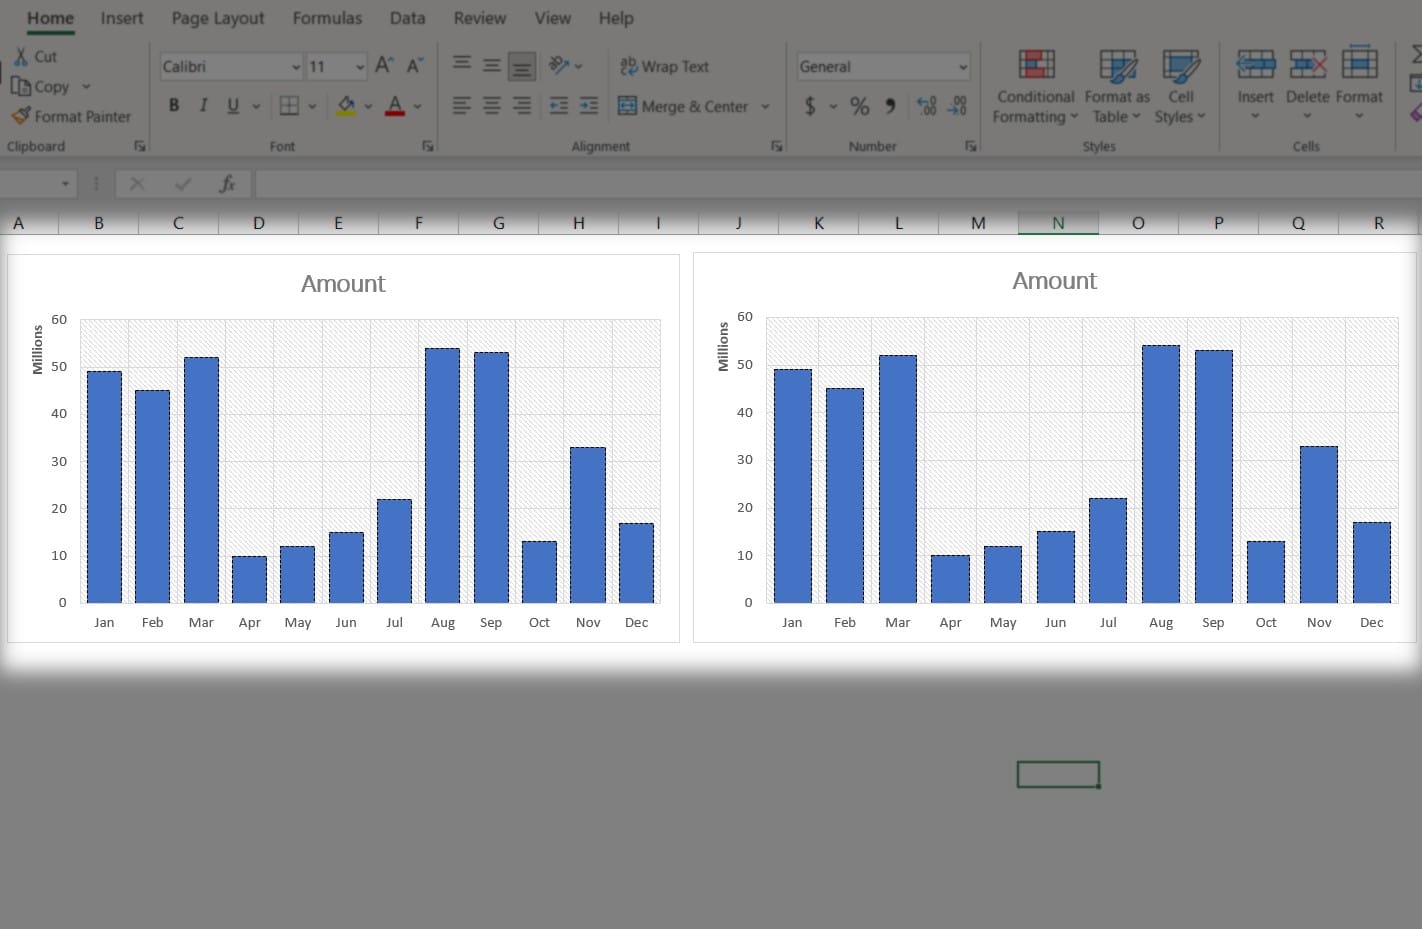Apply the red font color swatch

pyautogui.click(x=395, y=106)
